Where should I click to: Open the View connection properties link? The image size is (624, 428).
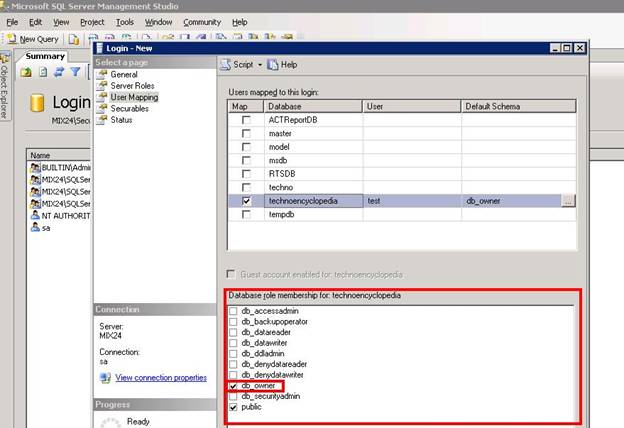161,377
